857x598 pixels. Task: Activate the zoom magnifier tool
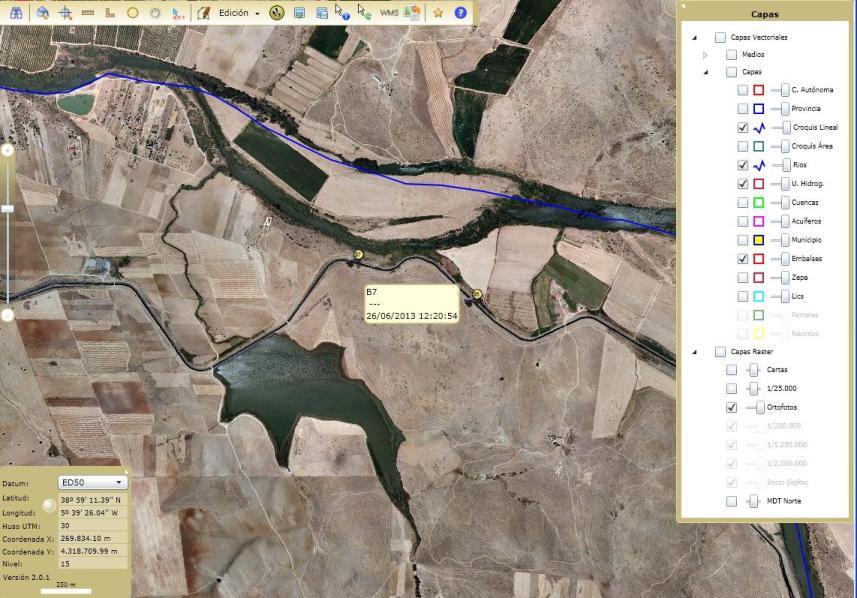point(42,12)
